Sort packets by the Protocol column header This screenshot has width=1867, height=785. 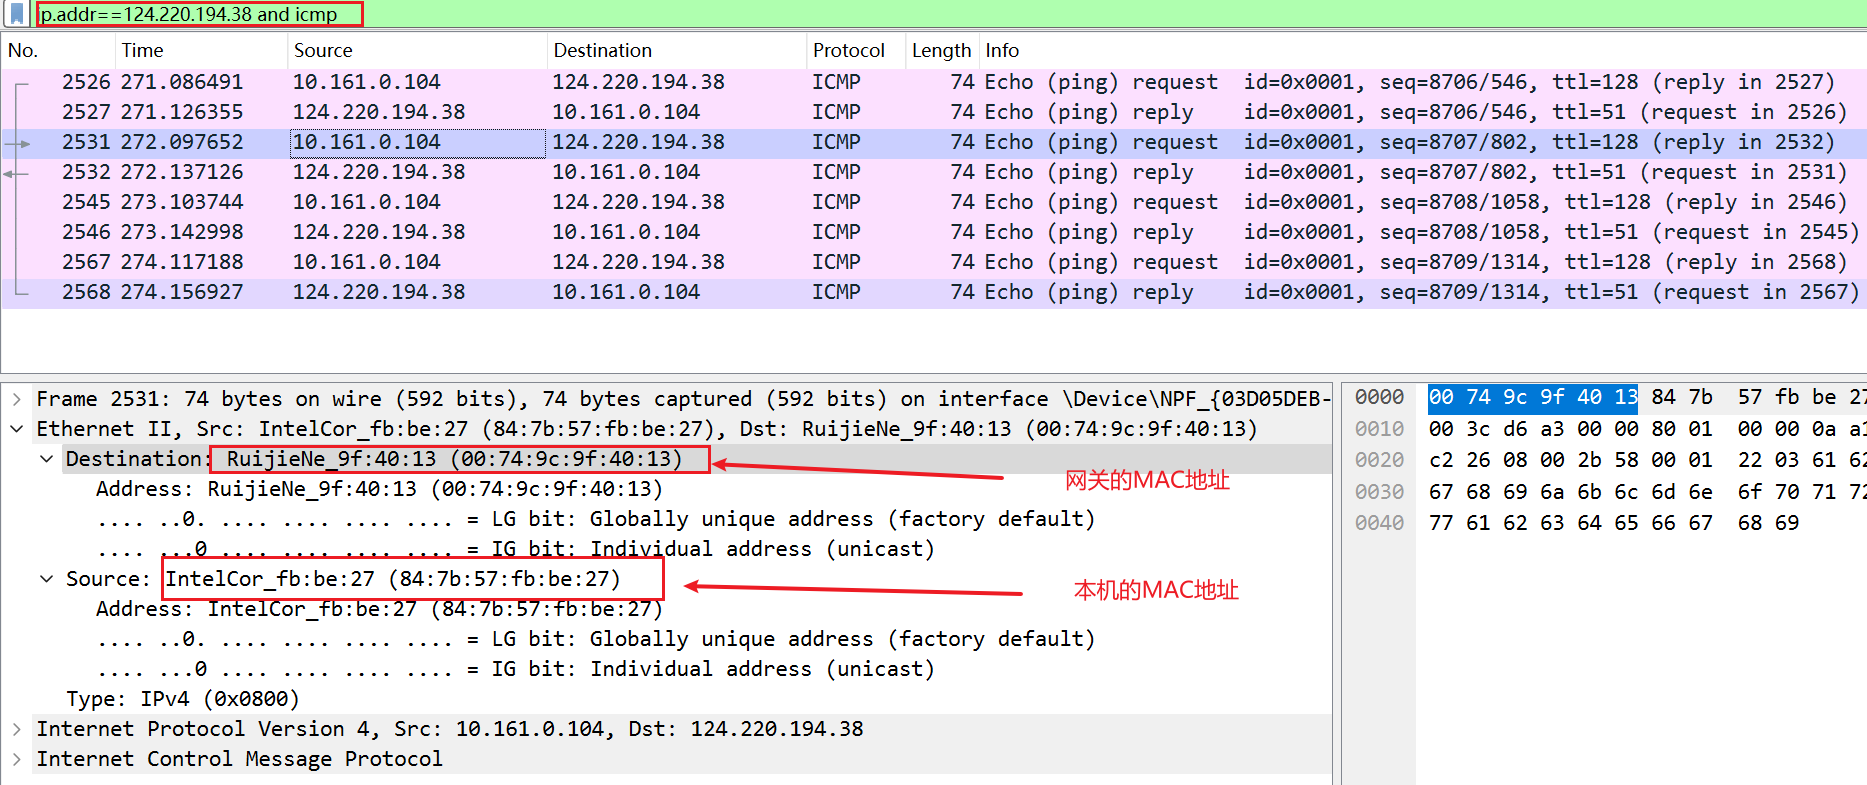pos(856,50)
